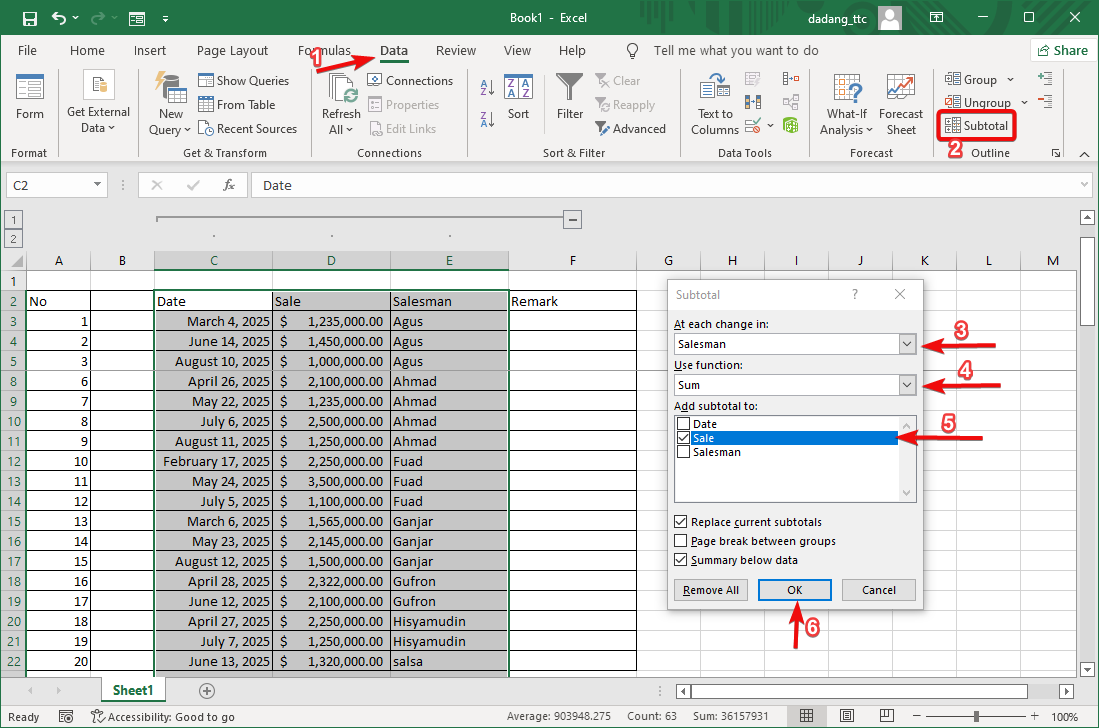
Task: Sort Z to A descending
Action: (x=487, y=119)
